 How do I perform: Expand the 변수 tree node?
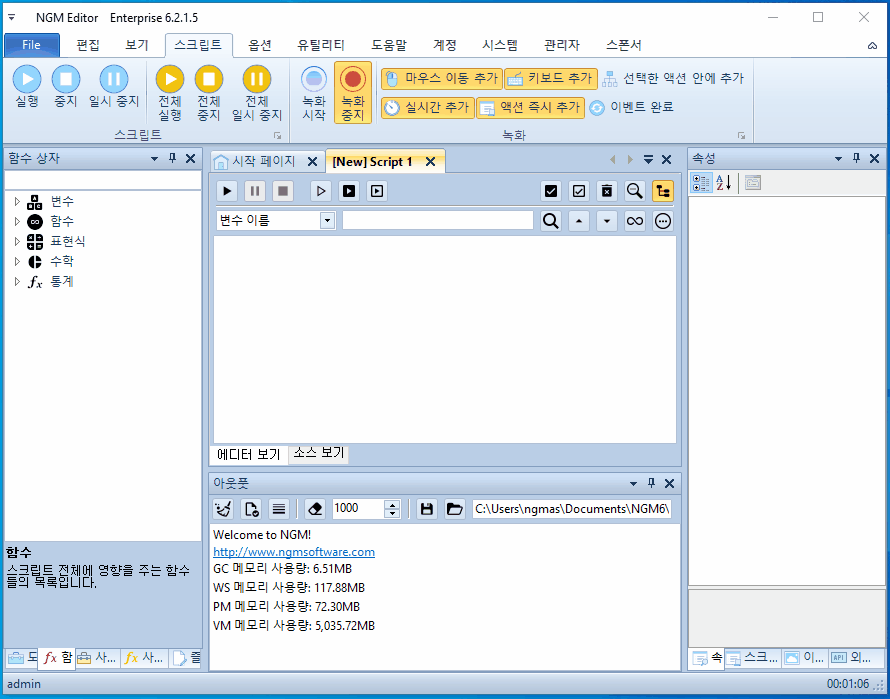[x=17, y=201]
